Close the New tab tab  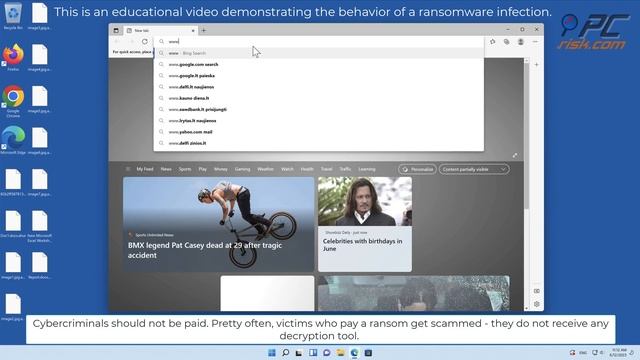coord(193,31)
